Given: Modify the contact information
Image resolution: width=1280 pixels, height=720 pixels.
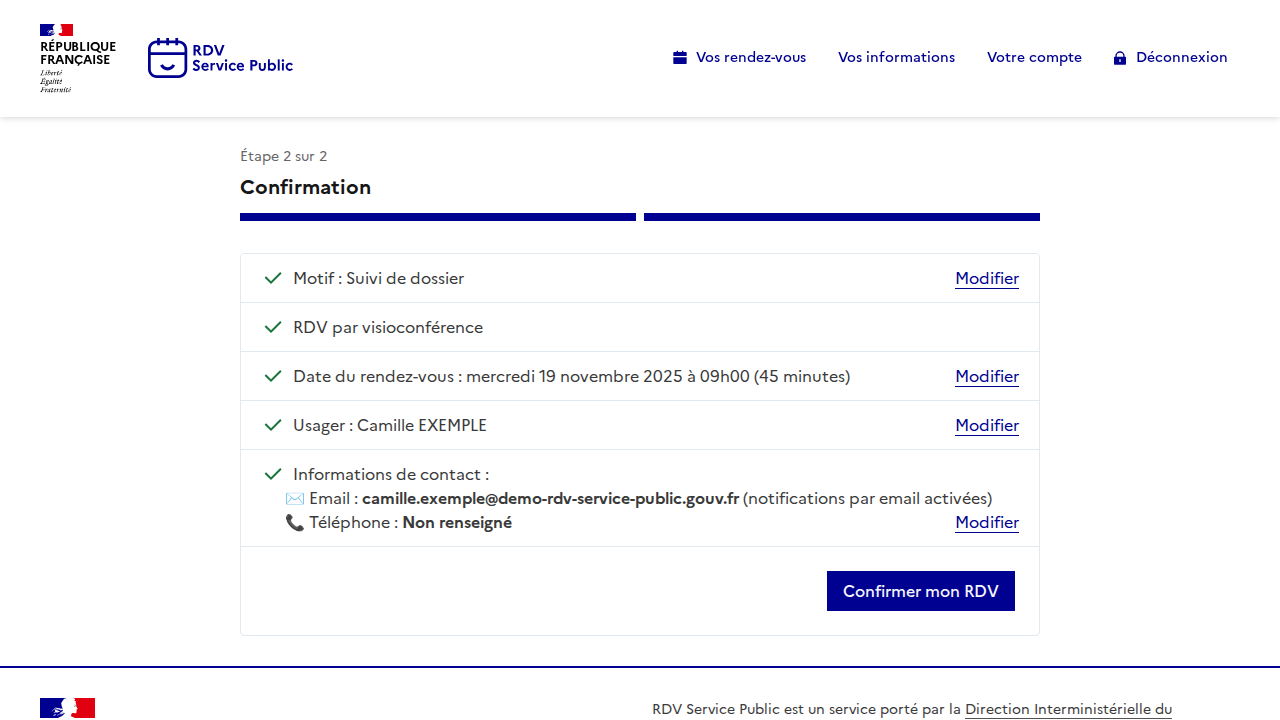Looking at the screenshot, I should [x=986, y=522].
